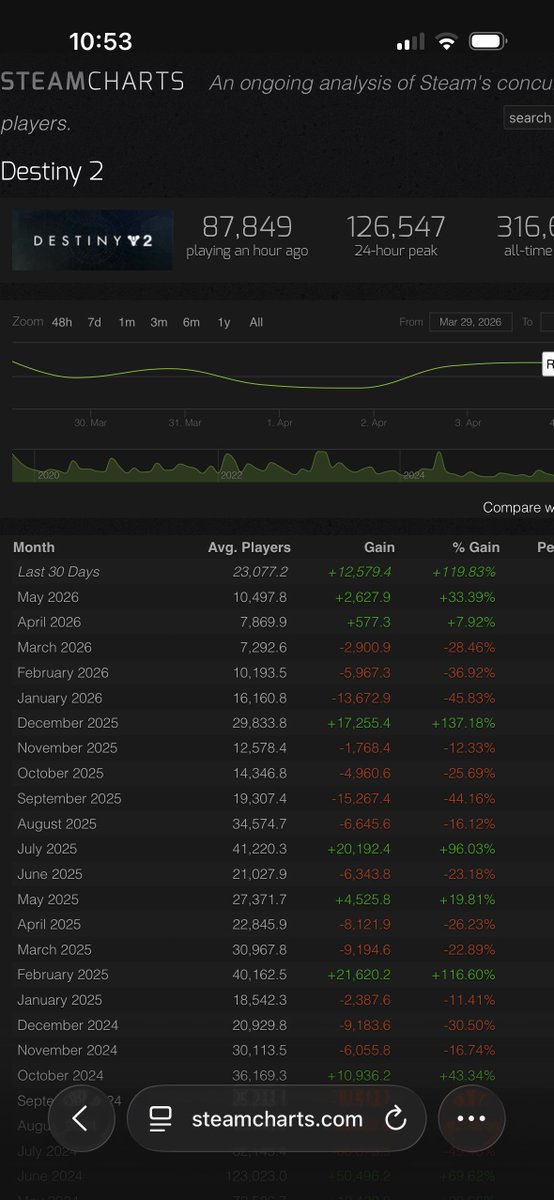Click the Gain column header
Screen dimensions: 554x1200
379,547
